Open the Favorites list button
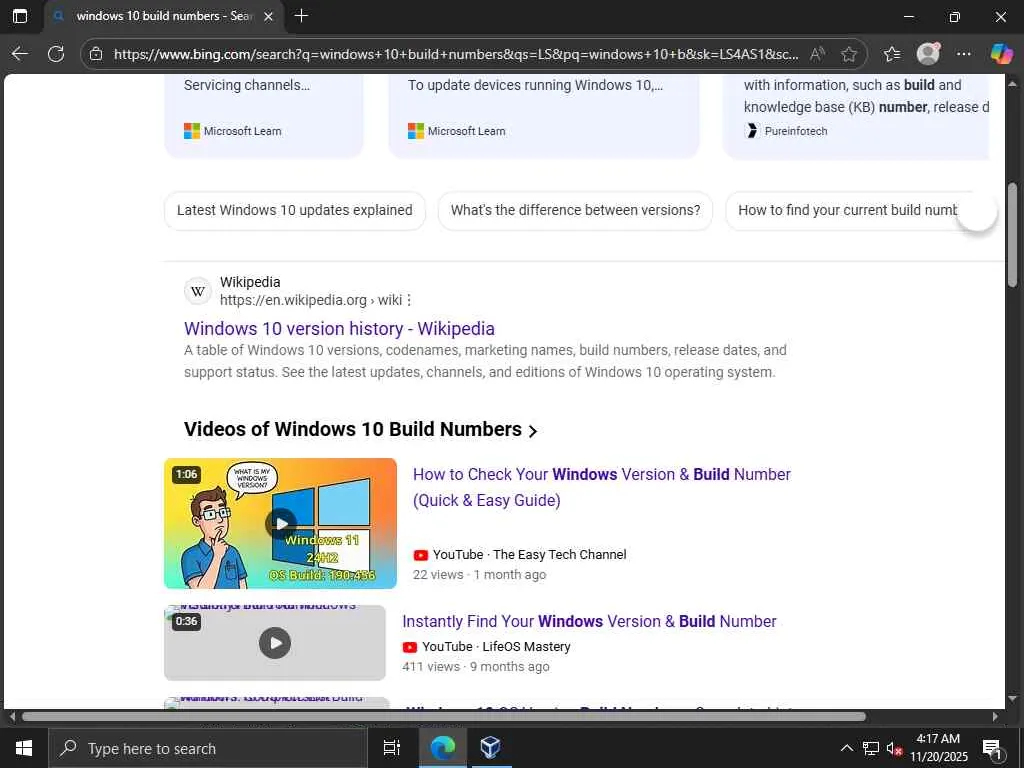The width and height of the screenshot is (1024, 768). [x=892, y=54]
